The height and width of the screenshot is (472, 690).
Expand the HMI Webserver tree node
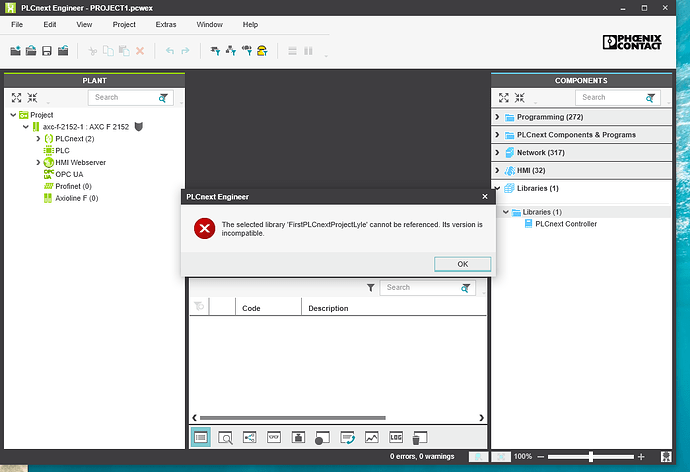[x=39, y=162]
